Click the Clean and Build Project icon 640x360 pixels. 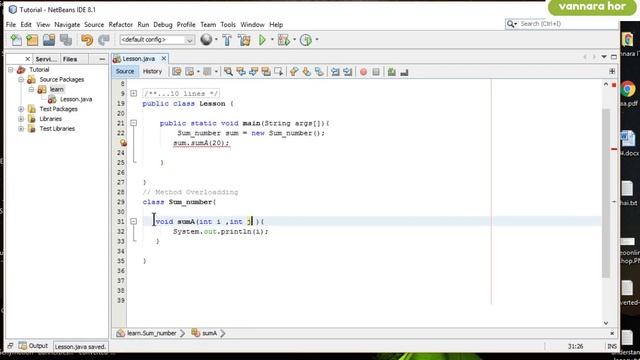click(244, 40)
